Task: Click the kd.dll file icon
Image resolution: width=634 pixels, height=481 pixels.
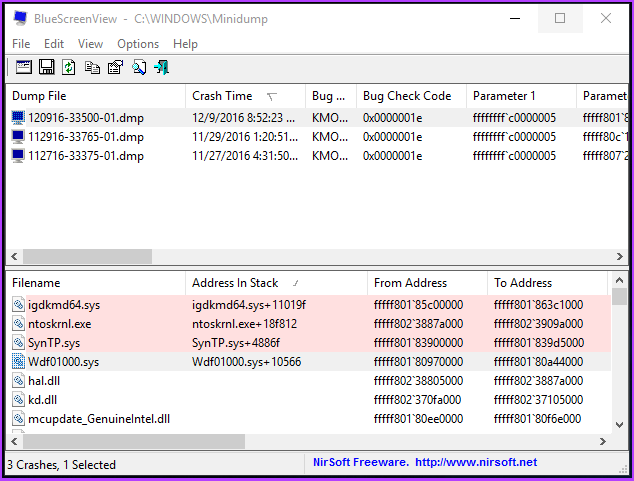Action: 18,399
